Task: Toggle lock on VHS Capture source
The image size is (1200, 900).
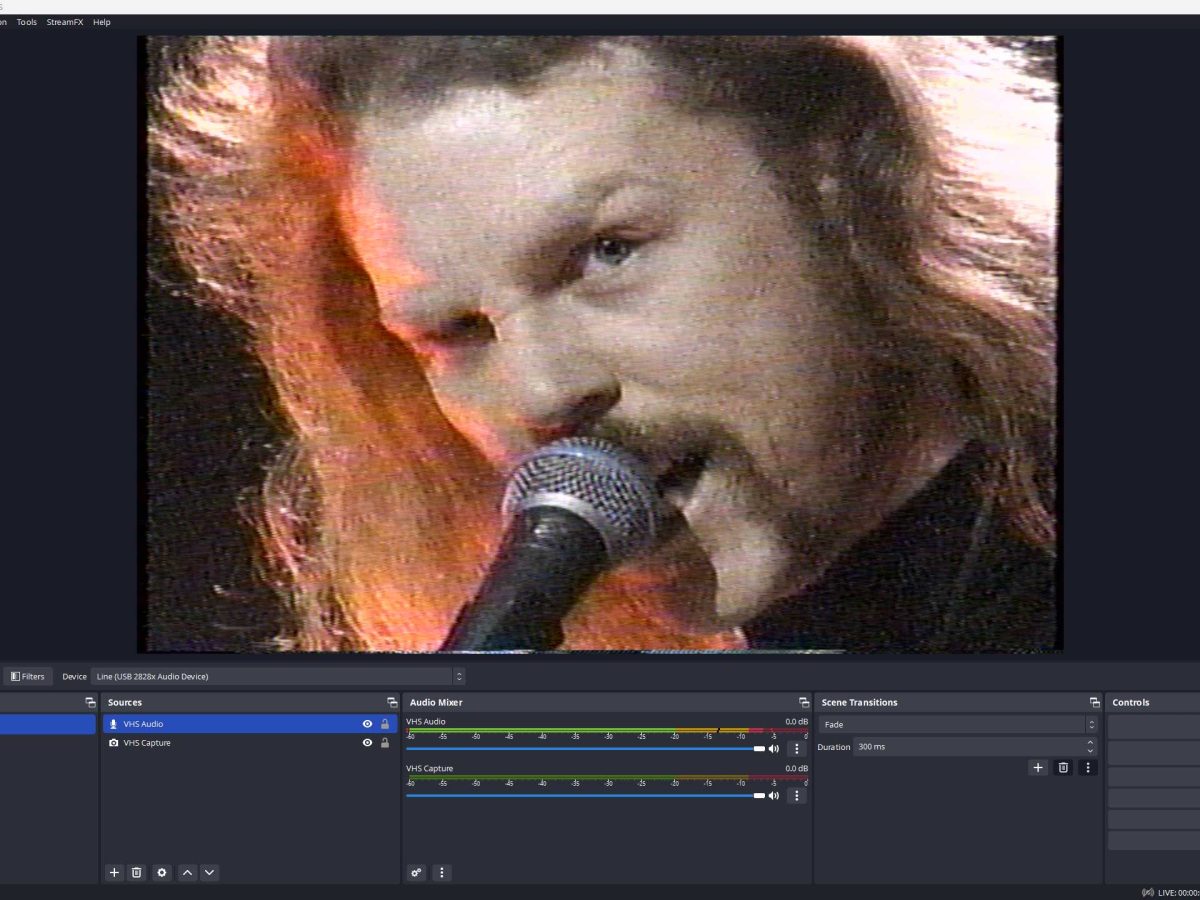Action: coord(385,743)
